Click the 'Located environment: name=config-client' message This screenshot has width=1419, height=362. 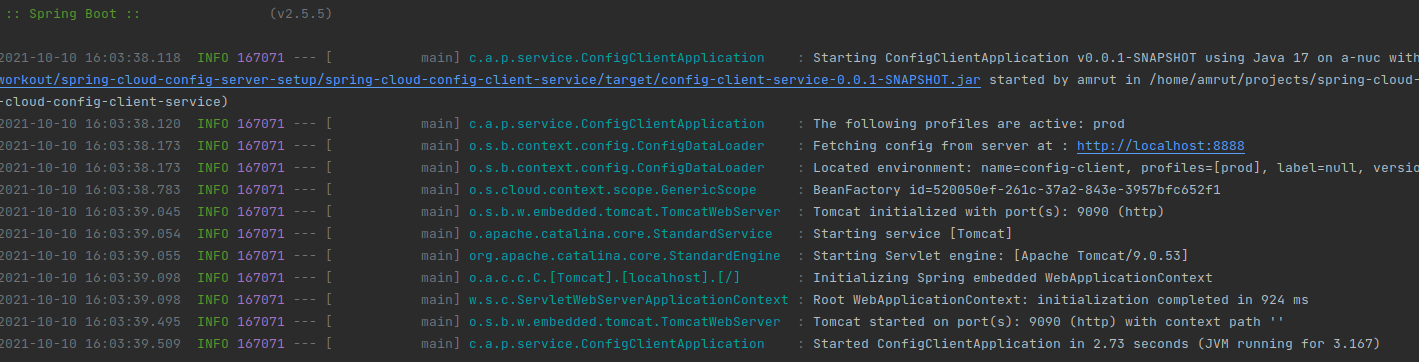click(x=1115, y=168)
